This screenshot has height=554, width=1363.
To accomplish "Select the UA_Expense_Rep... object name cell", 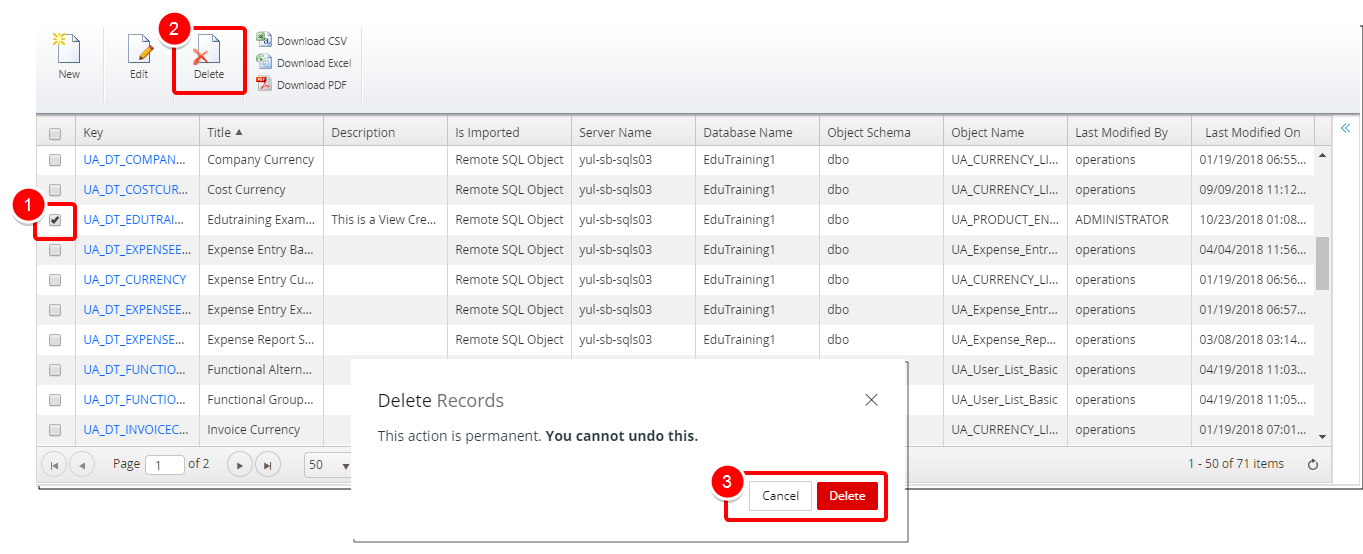I will click(x=1005, y=340).
